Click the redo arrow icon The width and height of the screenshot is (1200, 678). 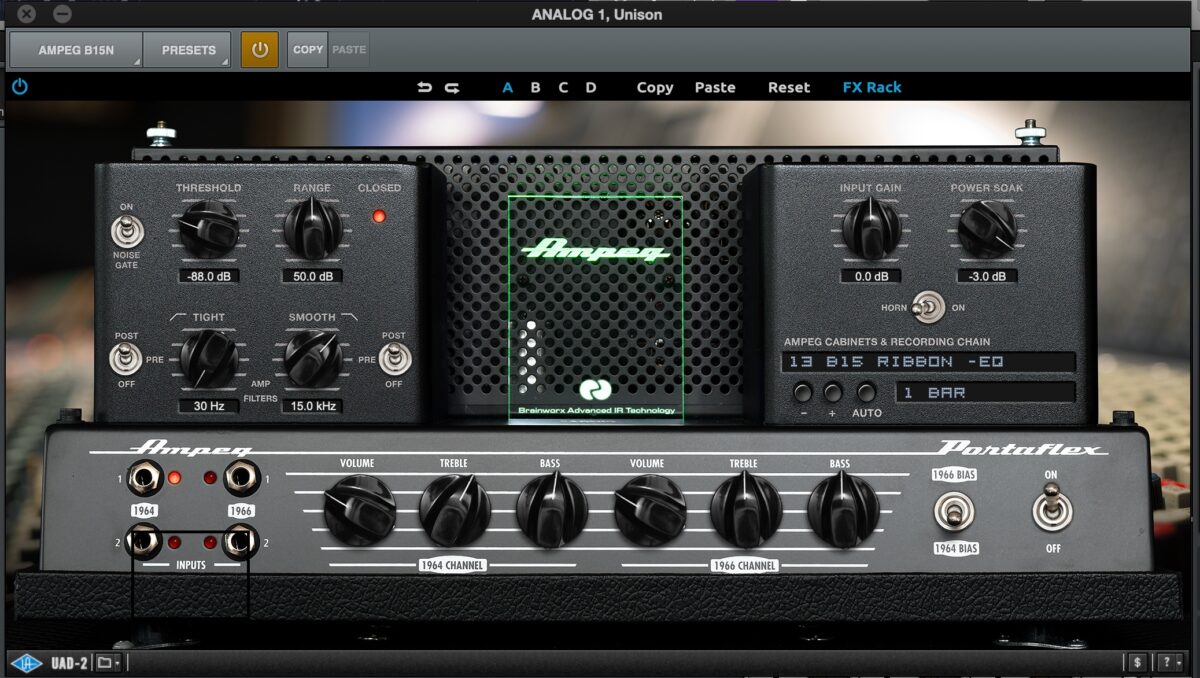tap(452, 88)
